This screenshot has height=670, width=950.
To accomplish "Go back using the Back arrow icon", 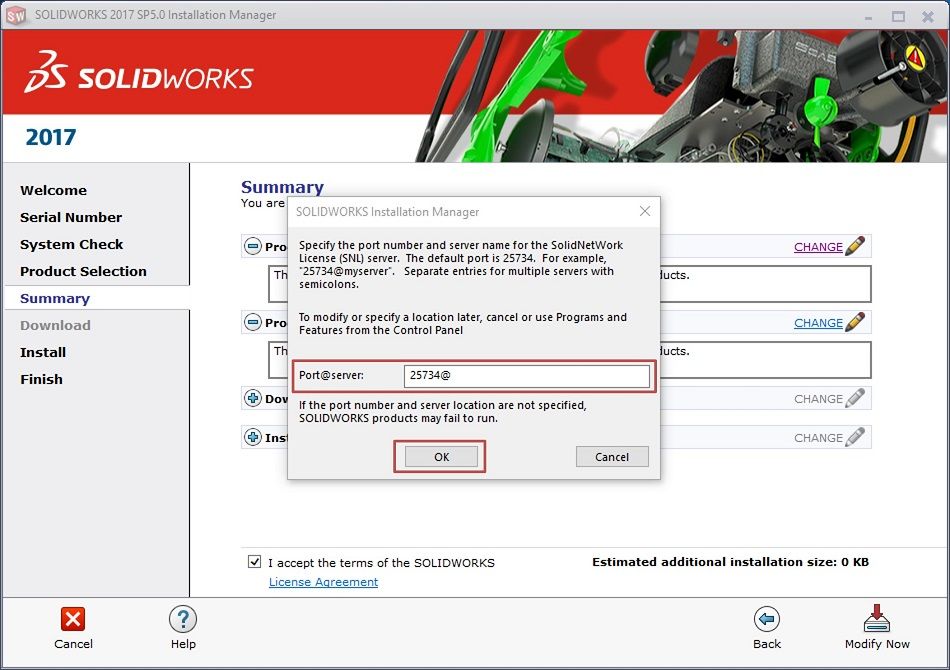I will (767, 619).
